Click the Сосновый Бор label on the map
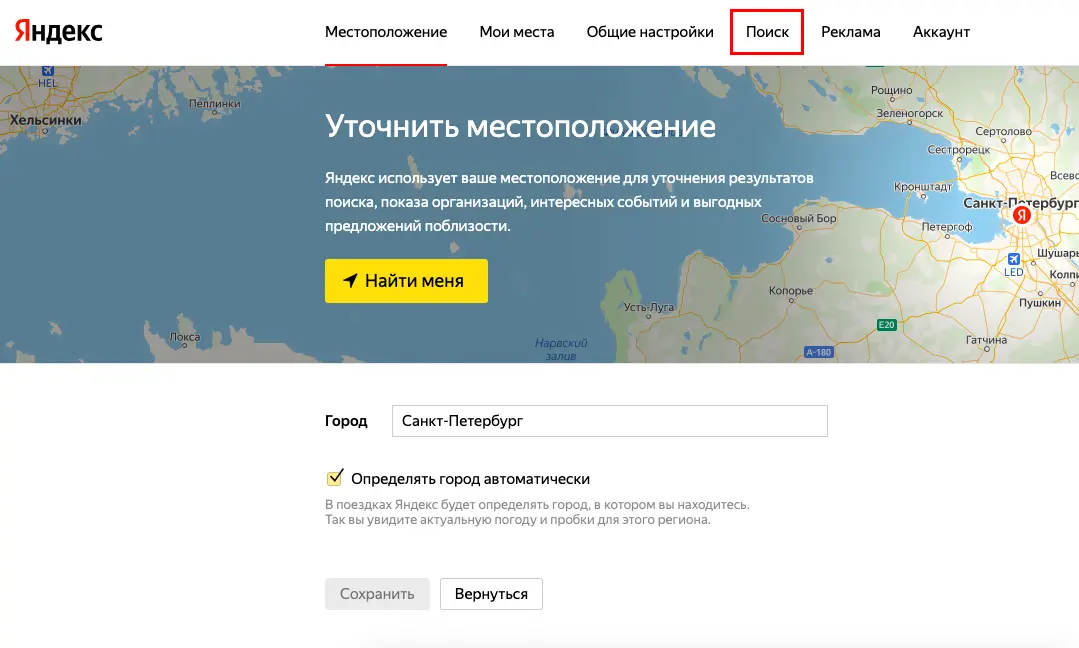The height and width of the screenshot is (648, 1079). click(x=799, y=218)
